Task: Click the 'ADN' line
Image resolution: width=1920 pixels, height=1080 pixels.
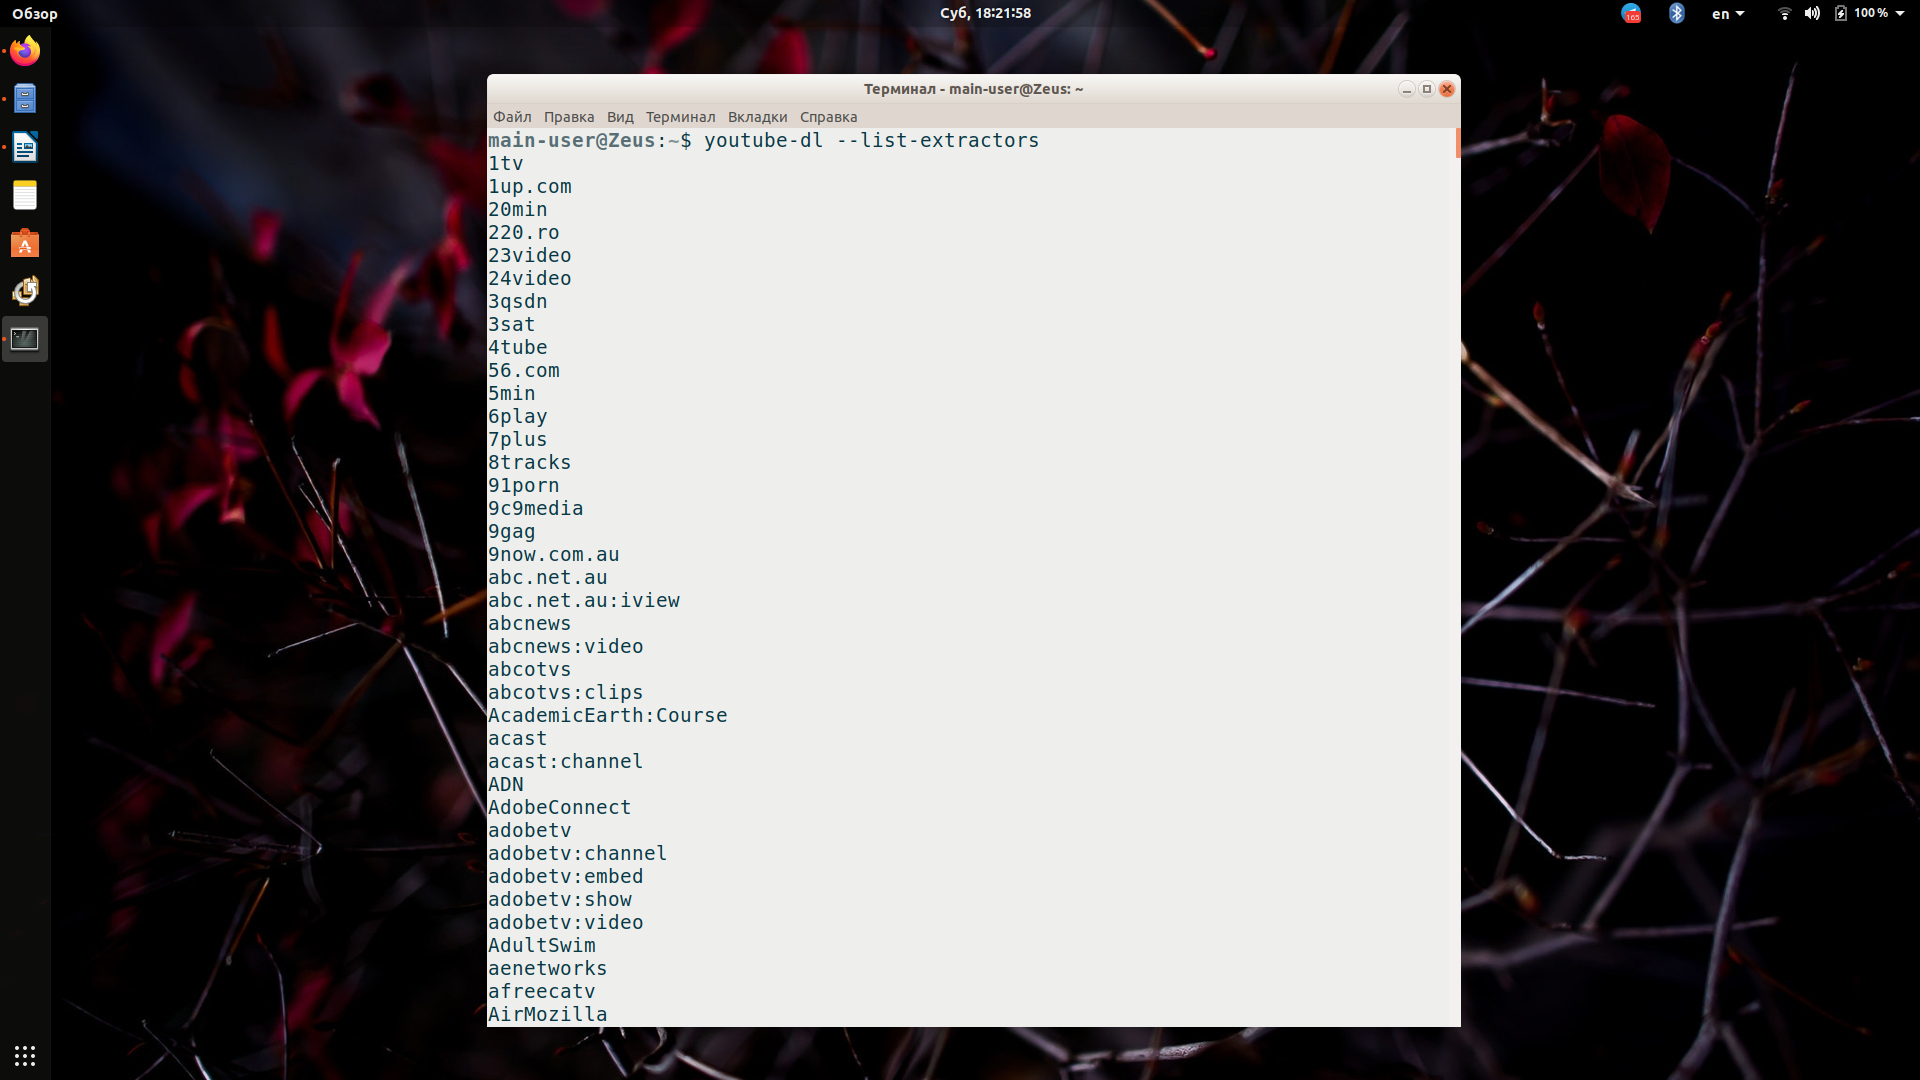Action: (x=505, y=785)
